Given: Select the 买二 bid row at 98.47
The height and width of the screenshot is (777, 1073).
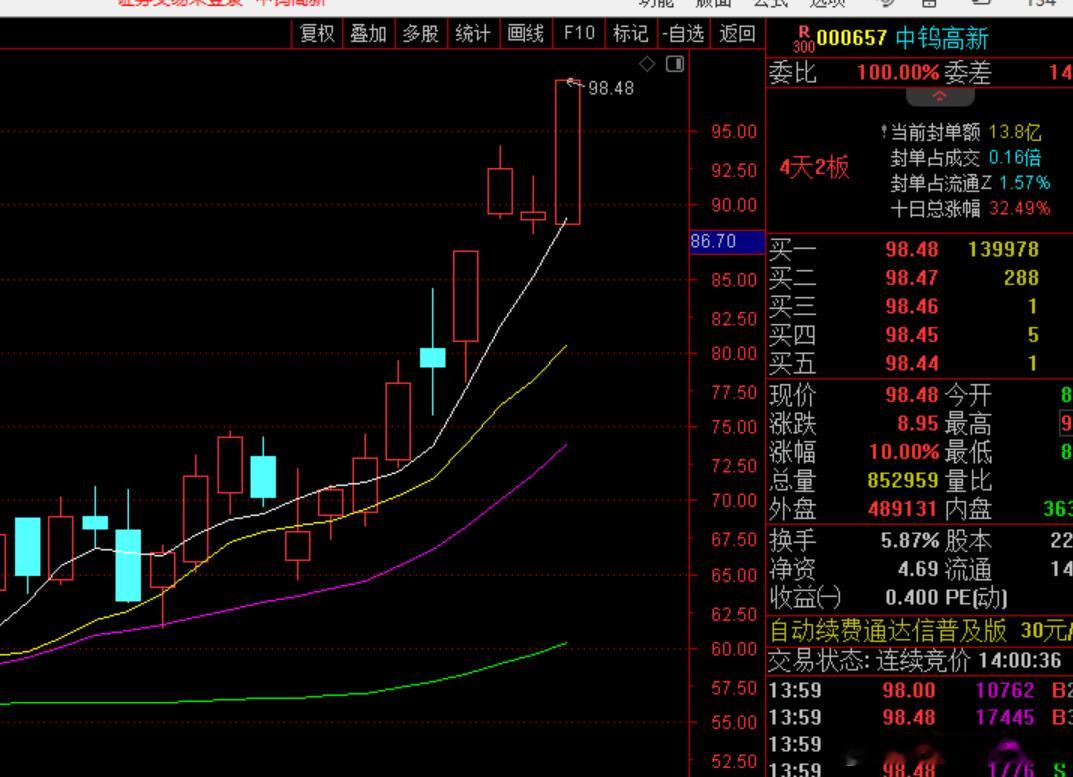Looking at the screenshot, I should point(920,278).
